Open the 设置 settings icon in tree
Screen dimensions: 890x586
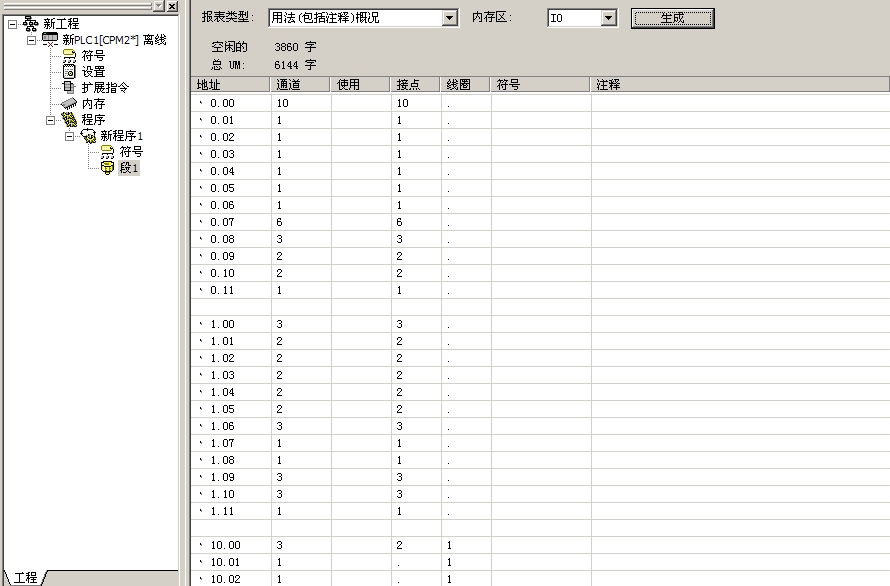click(x=69, y=71)
